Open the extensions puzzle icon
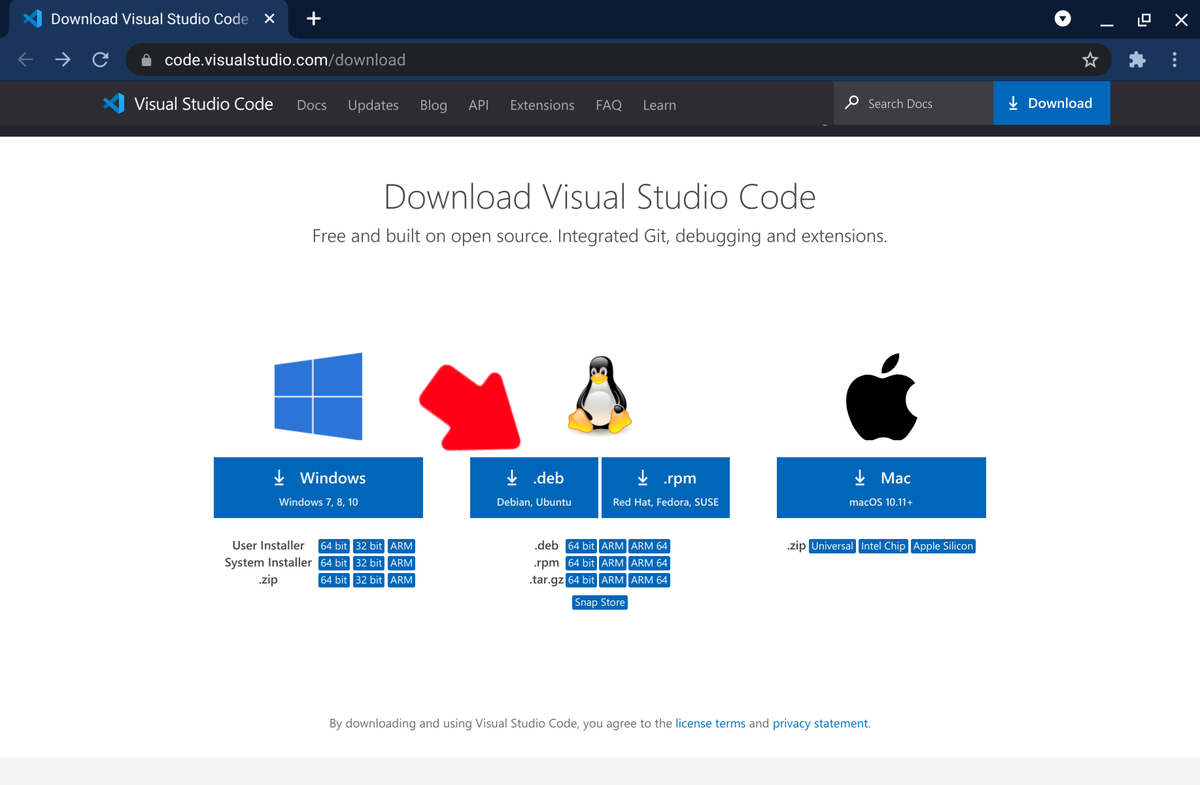The height and width of the screenshot is (785, 1200). click(1137, 60)
